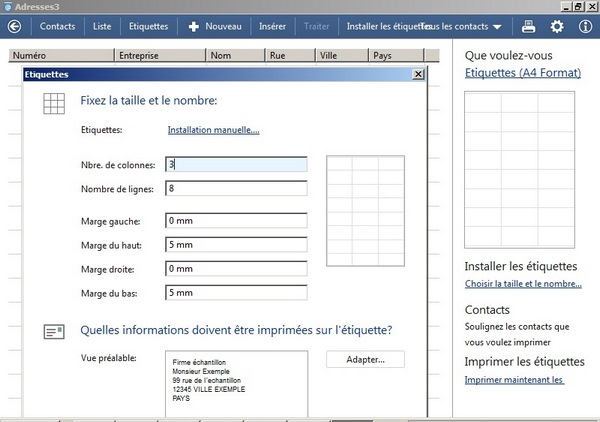
Task: Click the Contacts sidebar heading
Action: [487, 310]
